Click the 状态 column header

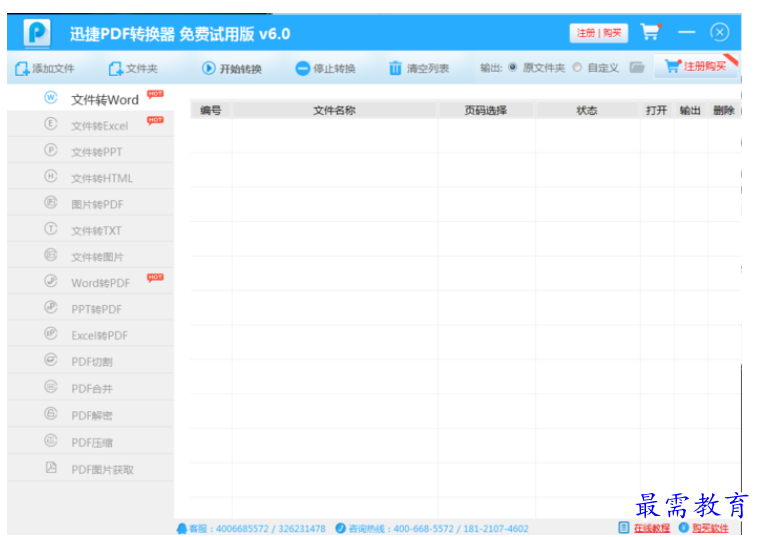click(x=587, y=110)
